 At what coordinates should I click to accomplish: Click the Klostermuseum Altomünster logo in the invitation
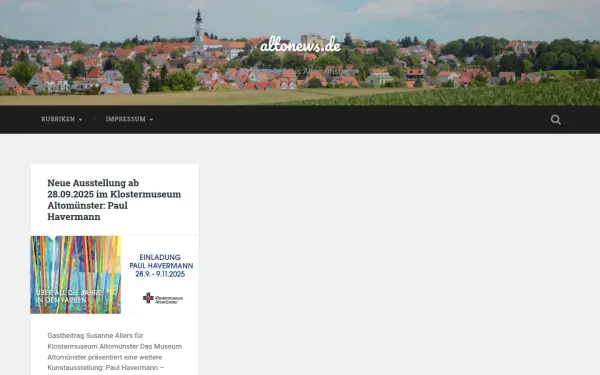pyautogui.click(x=163, y=298)
